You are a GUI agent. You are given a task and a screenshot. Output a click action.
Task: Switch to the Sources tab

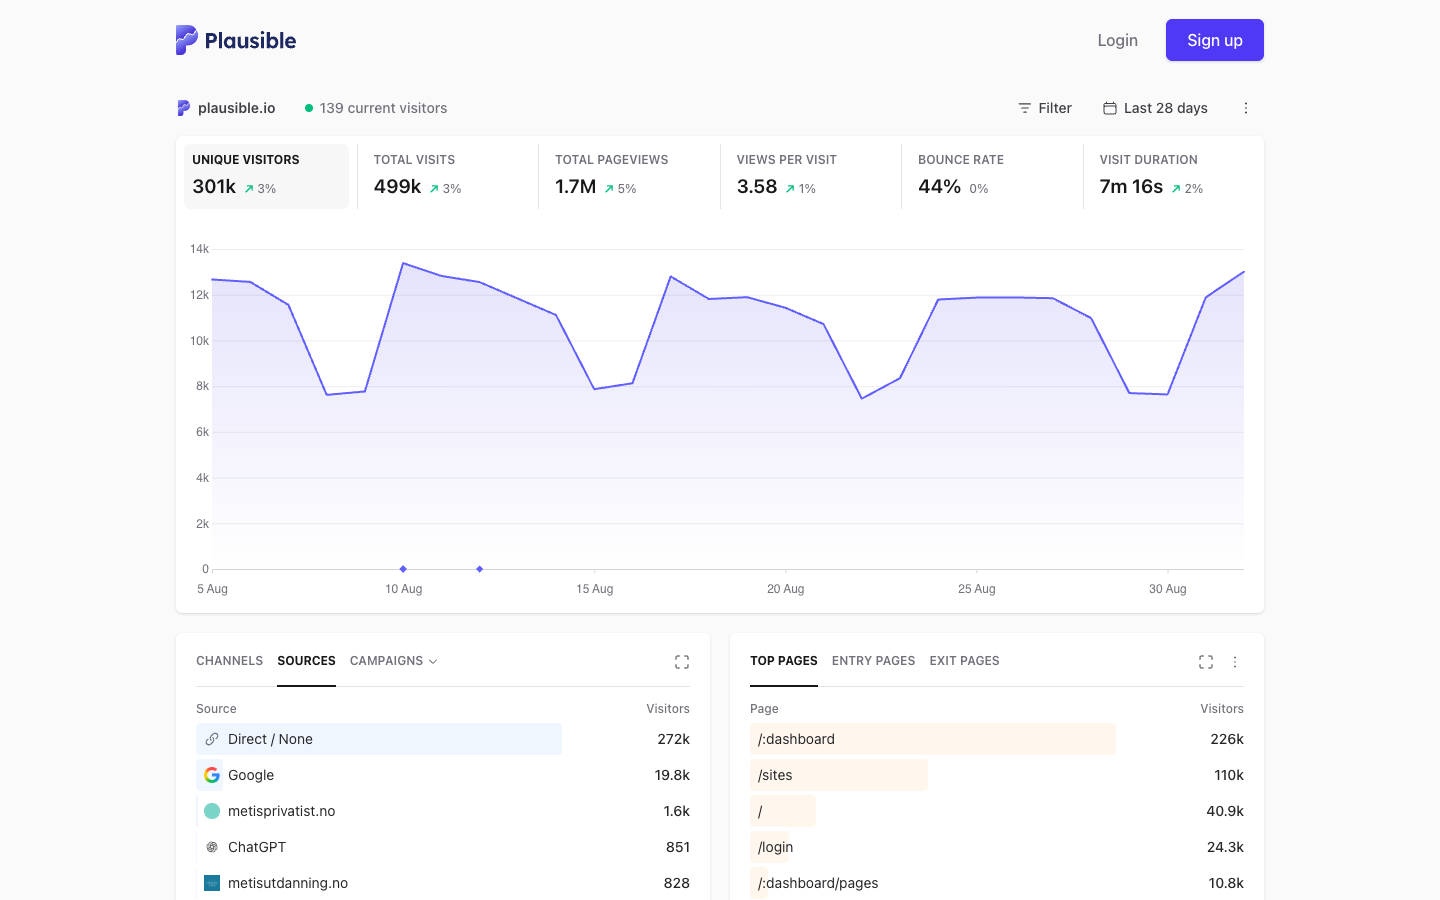point(306,661)
